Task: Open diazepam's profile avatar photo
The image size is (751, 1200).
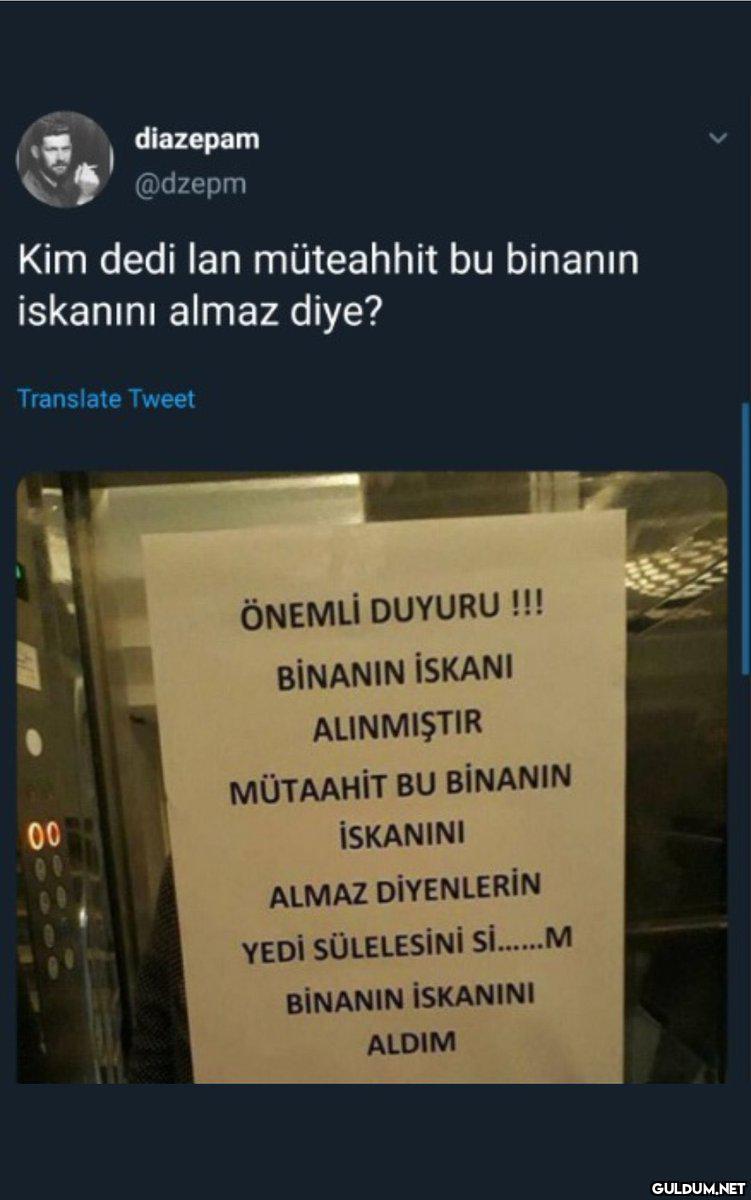Action: (x=65, y=159)
